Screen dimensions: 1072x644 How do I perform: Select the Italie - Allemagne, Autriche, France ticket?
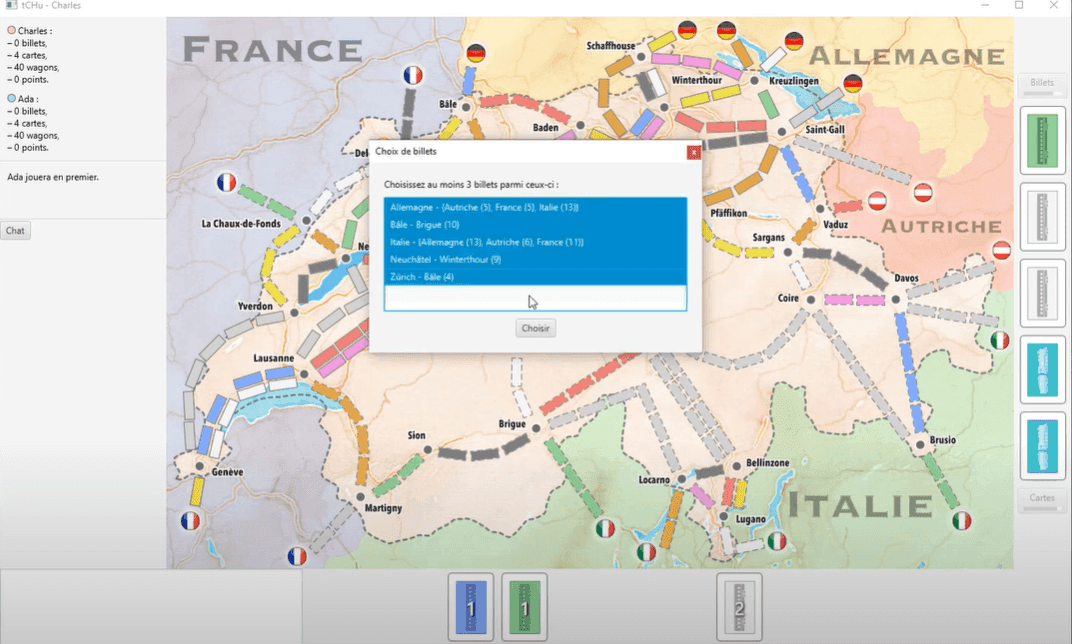pos(535,242)
